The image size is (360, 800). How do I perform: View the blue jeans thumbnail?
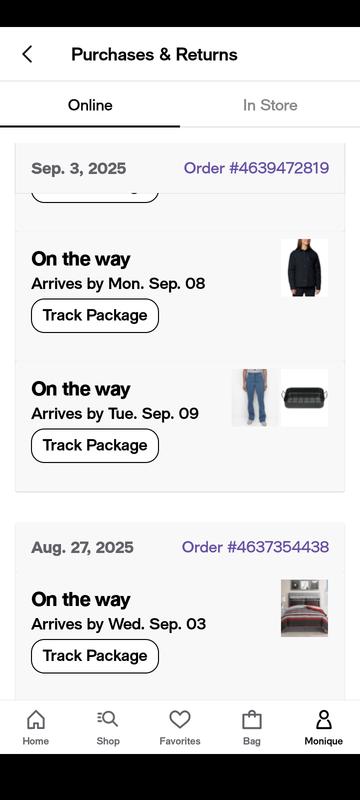pyautogui.click(x=255, y=397)
